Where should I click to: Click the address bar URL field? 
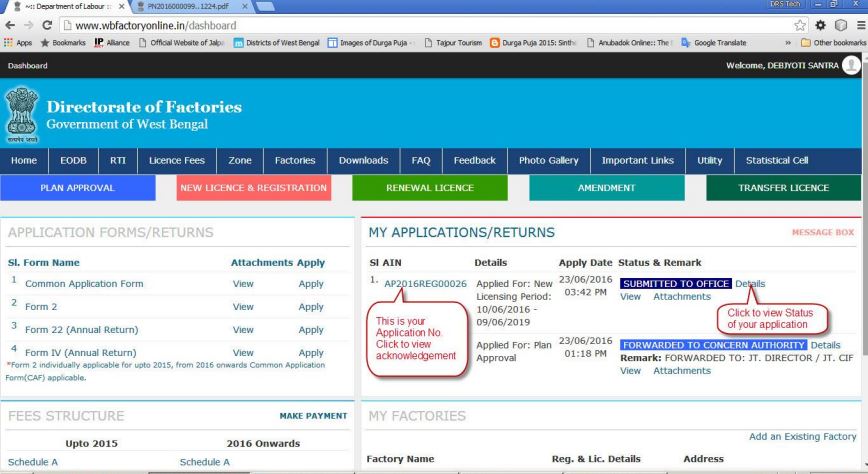coord(426,25)
